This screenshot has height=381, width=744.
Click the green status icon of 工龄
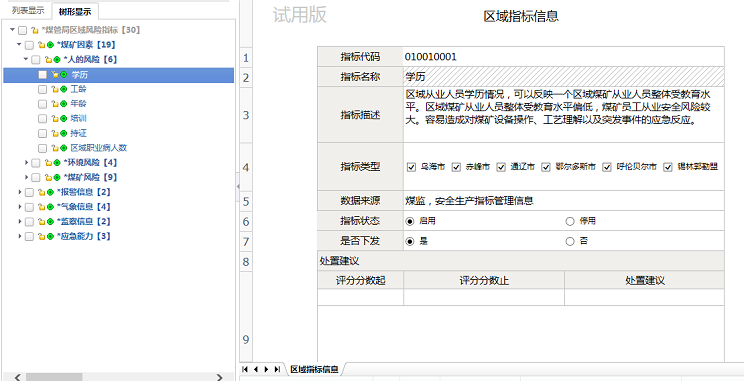point(64,89)
